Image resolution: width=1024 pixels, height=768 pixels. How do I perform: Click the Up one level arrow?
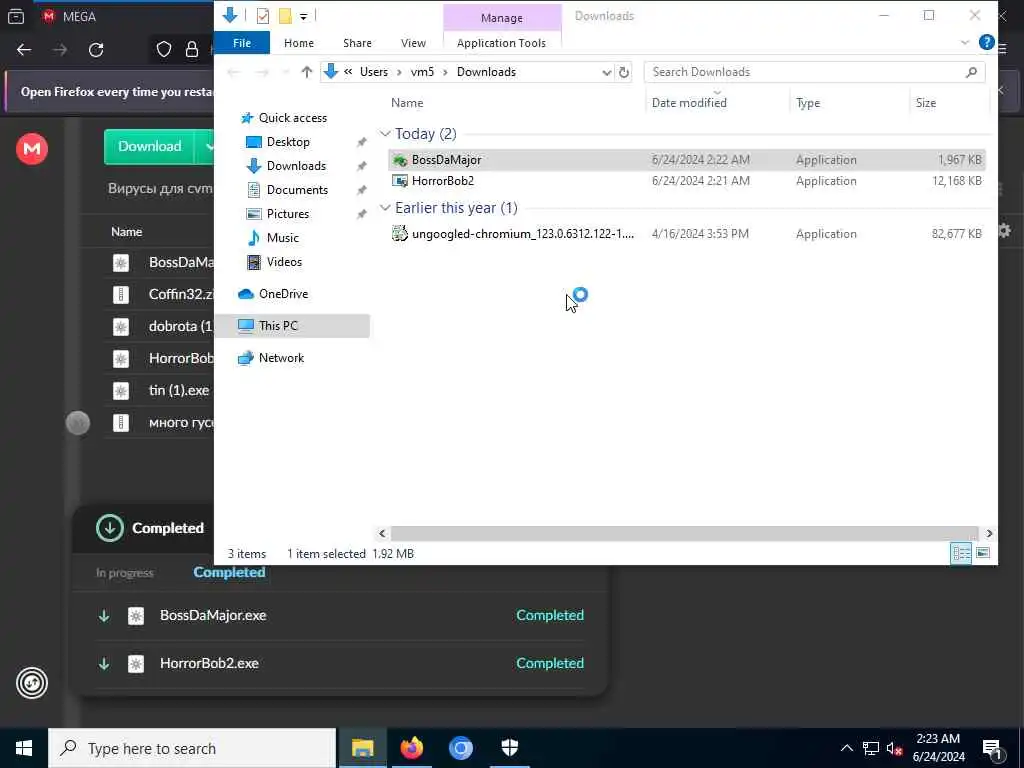306,72
